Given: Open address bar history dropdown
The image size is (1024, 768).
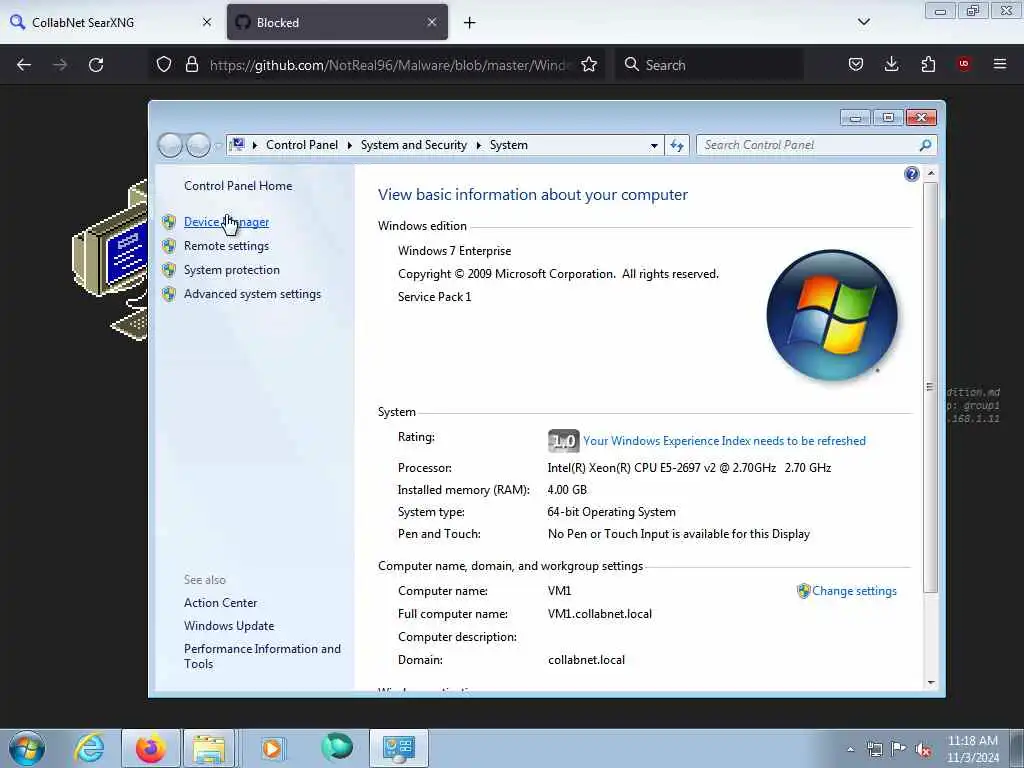Looking at the screenshot, I should coord(654,146).
